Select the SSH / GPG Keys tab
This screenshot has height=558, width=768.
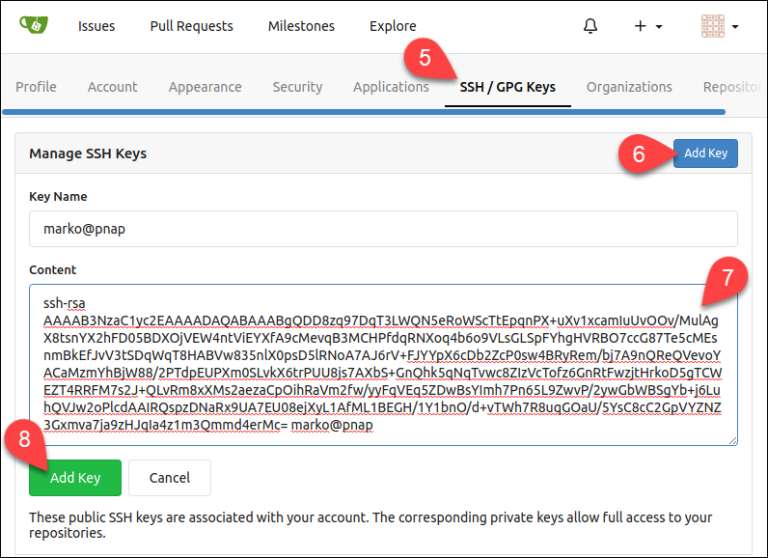pyautogui.click(x=507, y=87)
